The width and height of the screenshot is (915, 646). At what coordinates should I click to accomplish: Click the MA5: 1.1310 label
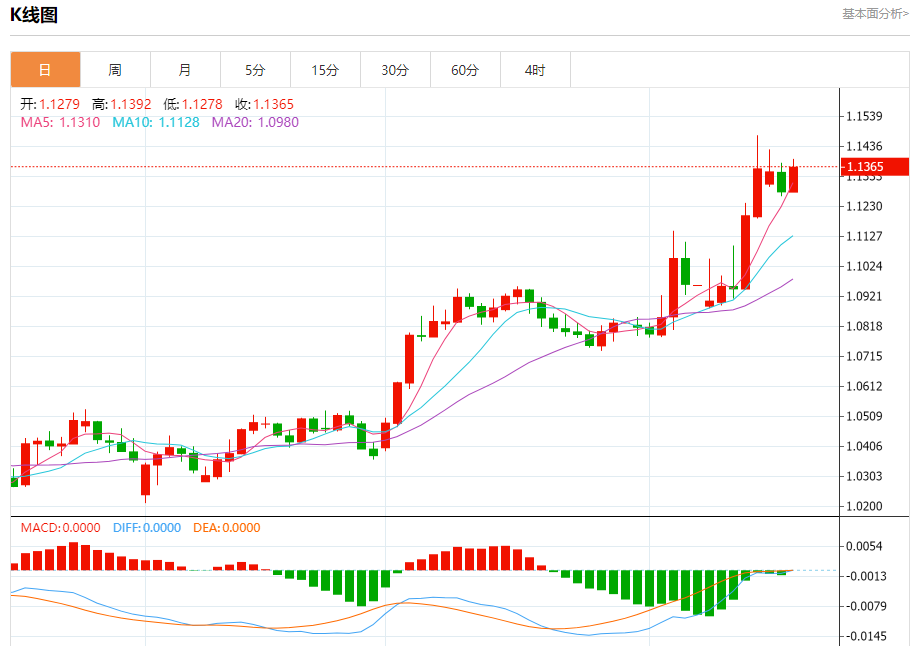pyautogui.click(x=60, y=123)
